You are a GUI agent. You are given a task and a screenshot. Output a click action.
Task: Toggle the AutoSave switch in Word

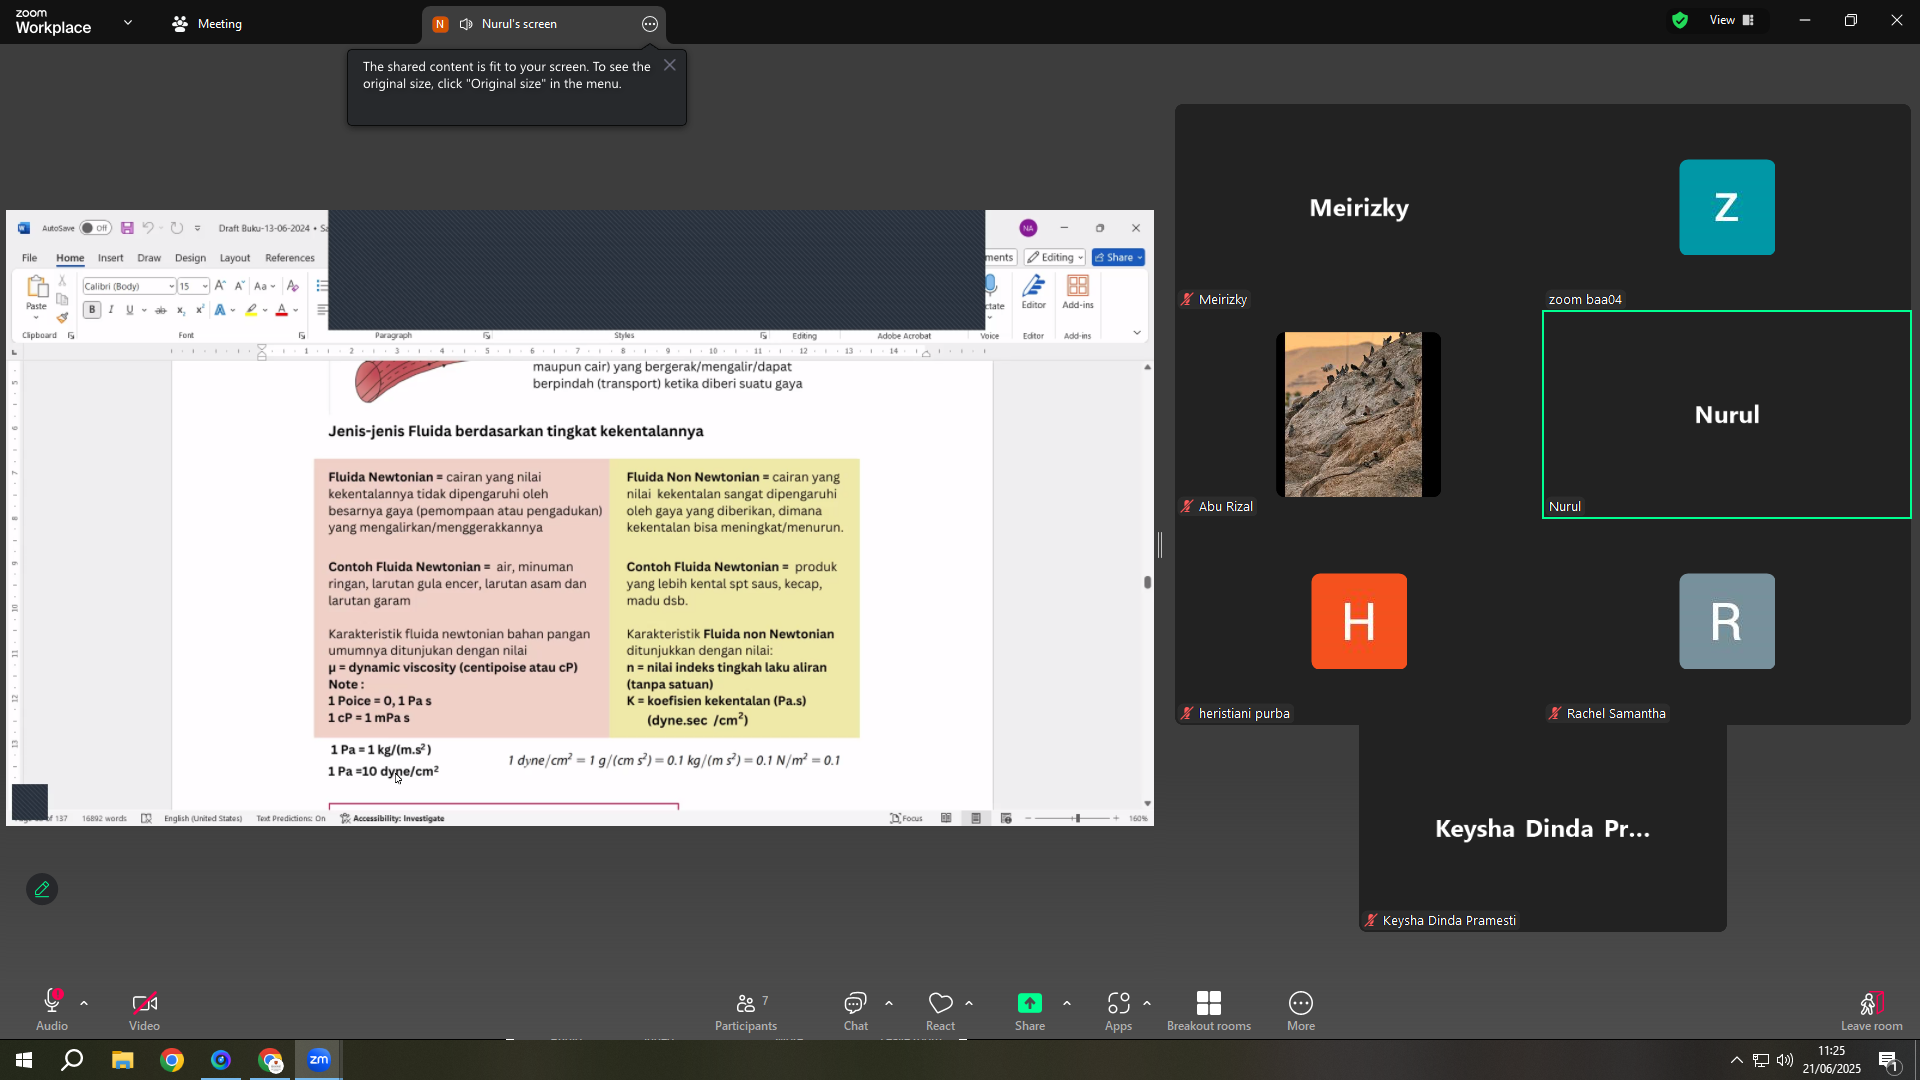tap(95, 228)
